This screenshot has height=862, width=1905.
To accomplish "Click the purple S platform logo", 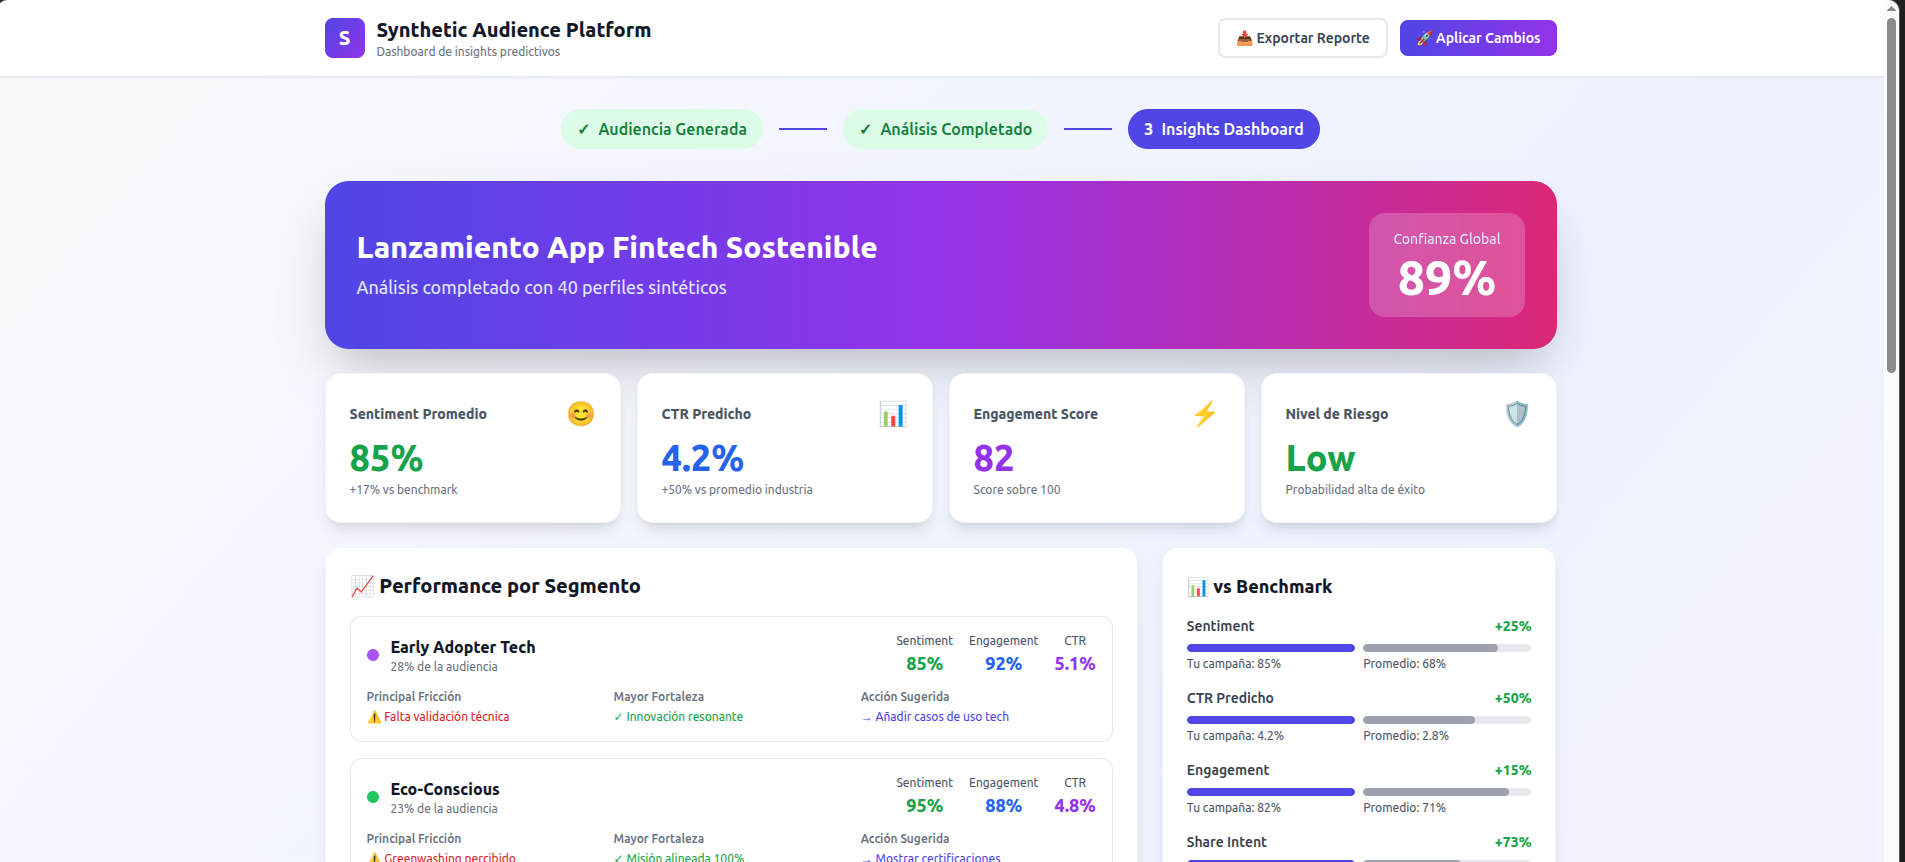I will (x=344, y=38).
